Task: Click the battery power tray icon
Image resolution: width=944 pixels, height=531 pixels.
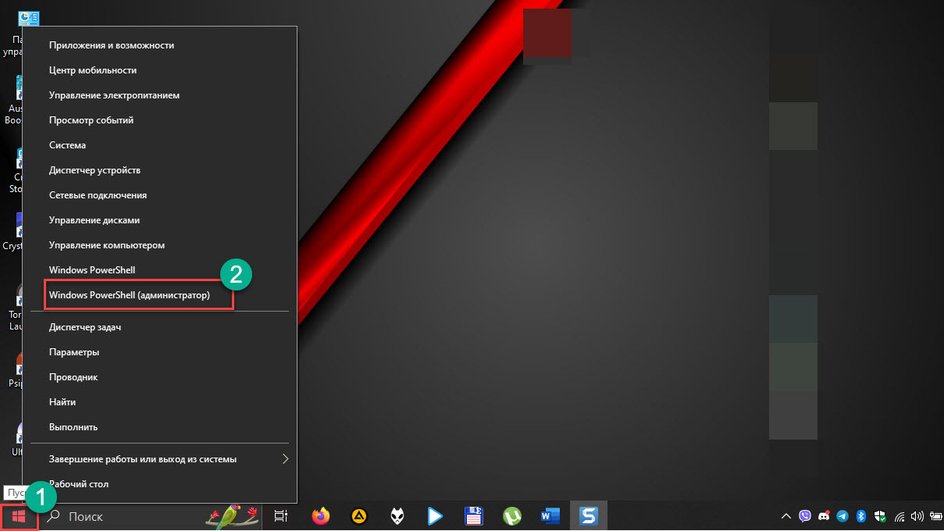Action: coord(936,516)
